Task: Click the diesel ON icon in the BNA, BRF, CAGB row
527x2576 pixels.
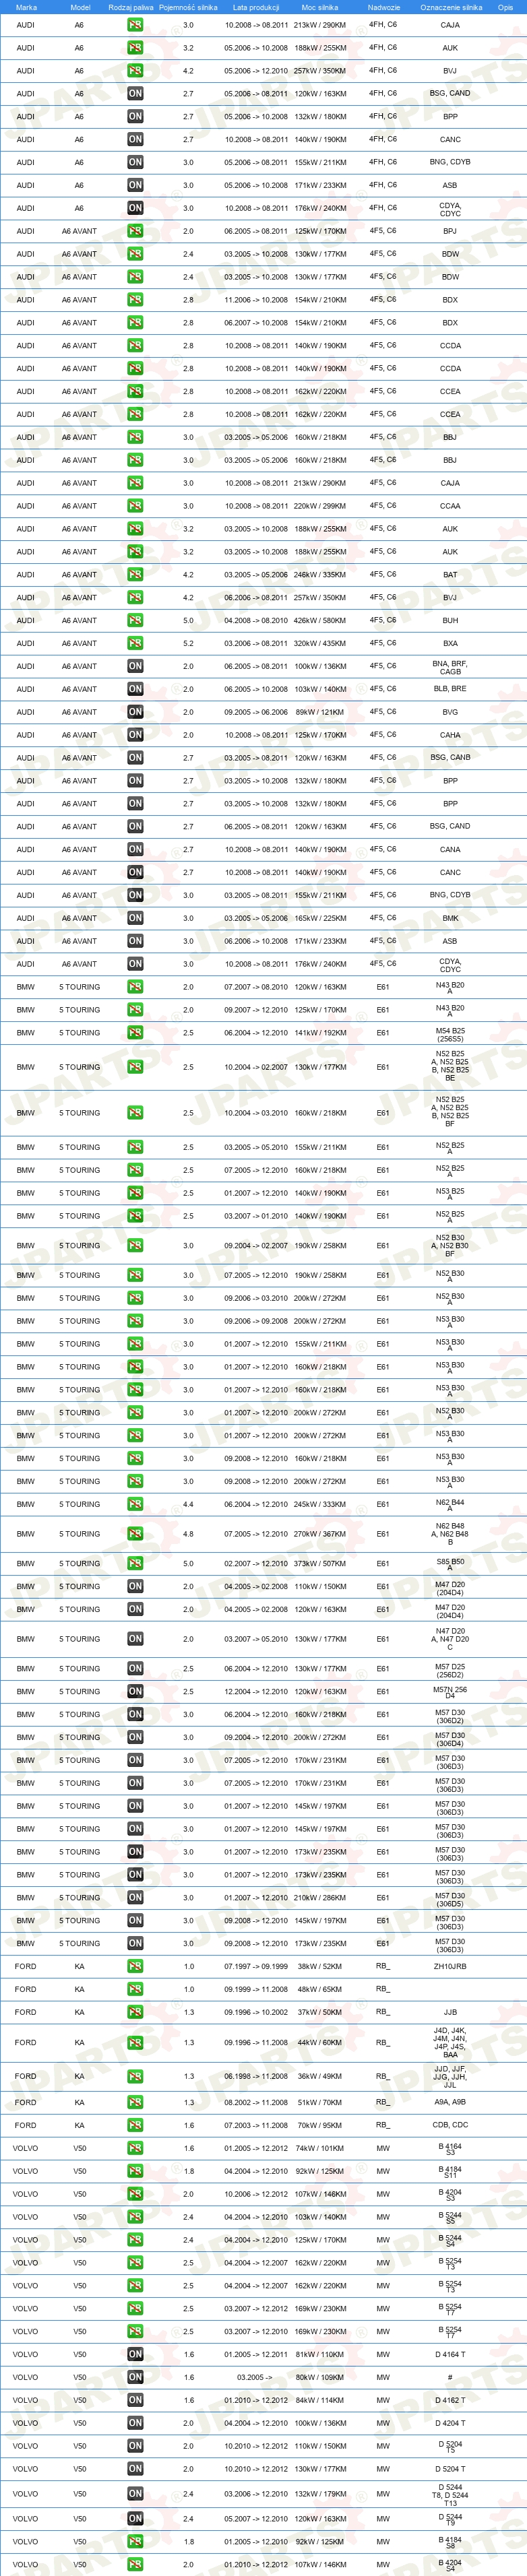Action: click(x=135, y=666)
